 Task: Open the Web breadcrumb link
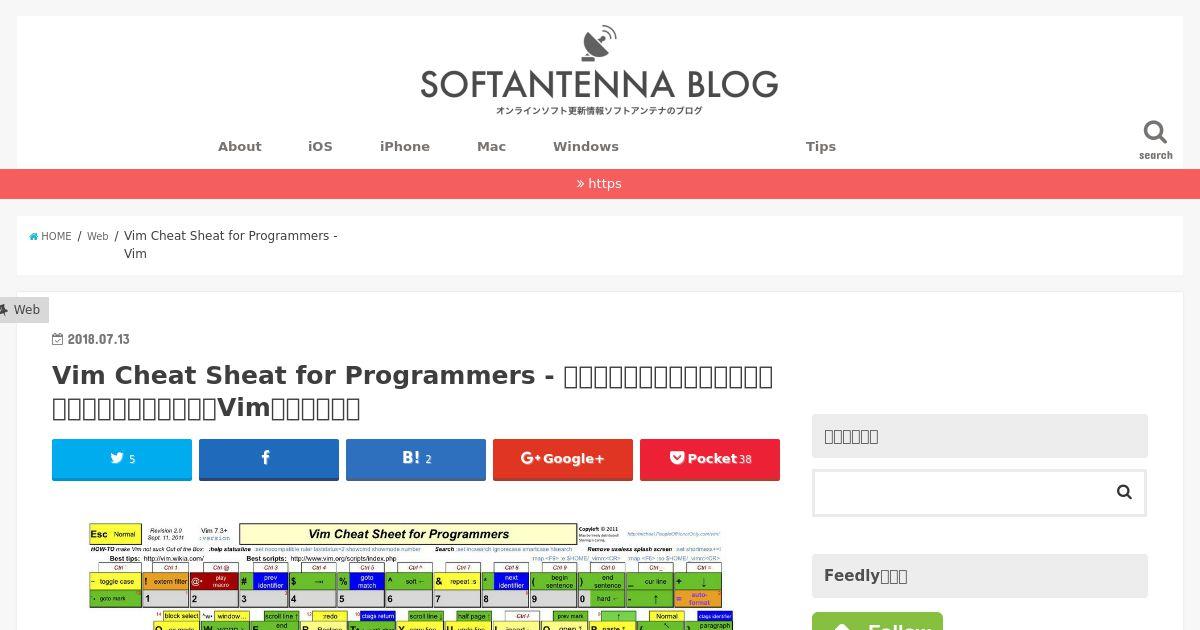[97, 237]
